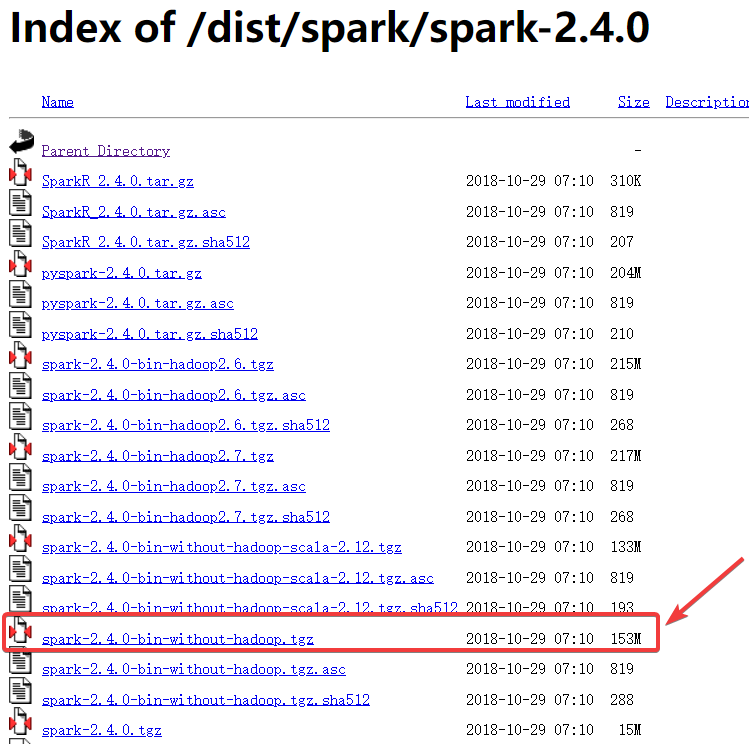Screen dimensions: 749x744
Task: Click archive icon beside spark-2.4.0-bin-hadoop2.6.tgz
Action: [x=20, y=355]
